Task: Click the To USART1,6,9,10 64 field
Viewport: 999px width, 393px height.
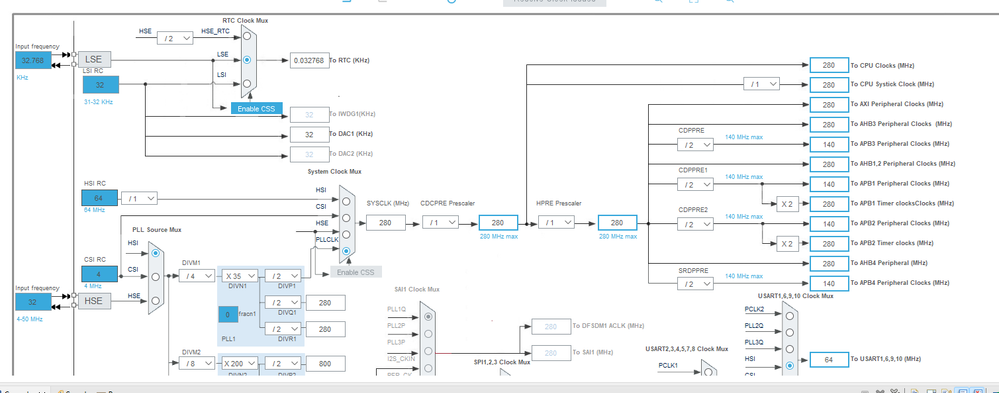Action: click(x=829, y=360)
